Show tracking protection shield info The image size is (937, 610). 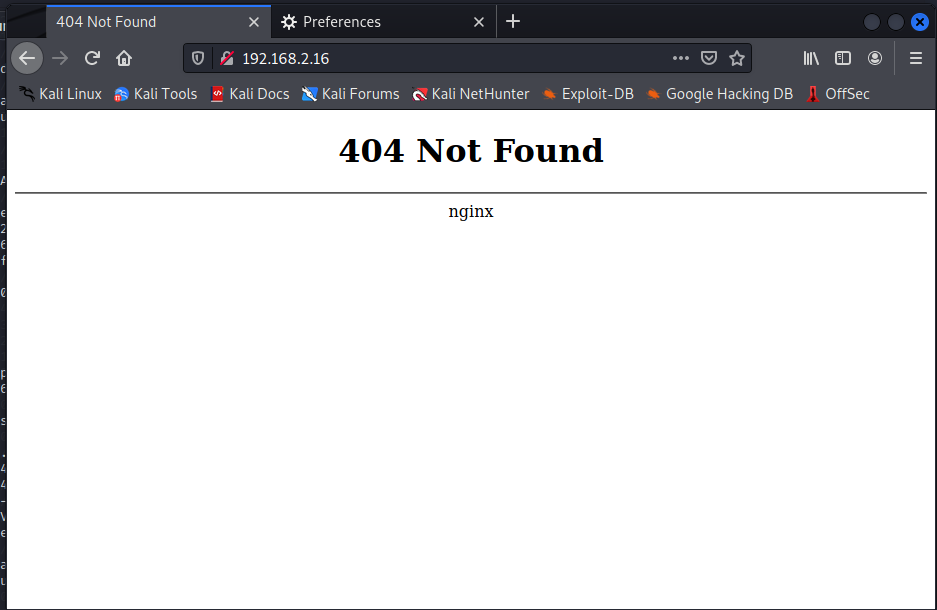[x=198, y=58]
